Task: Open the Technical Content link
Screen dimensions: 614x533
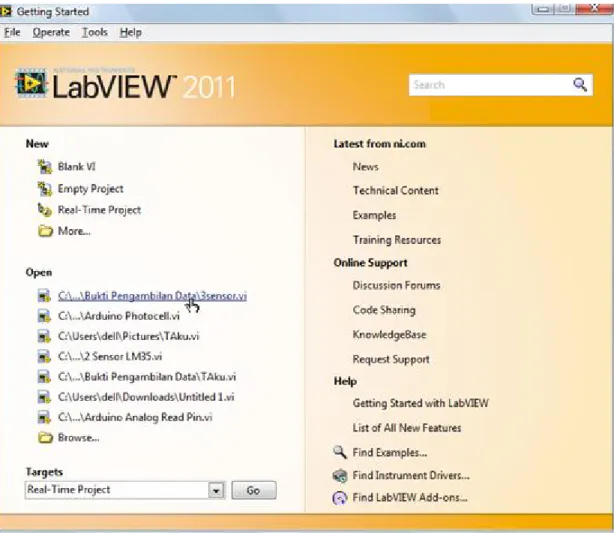Action: [x=395, y=191]
